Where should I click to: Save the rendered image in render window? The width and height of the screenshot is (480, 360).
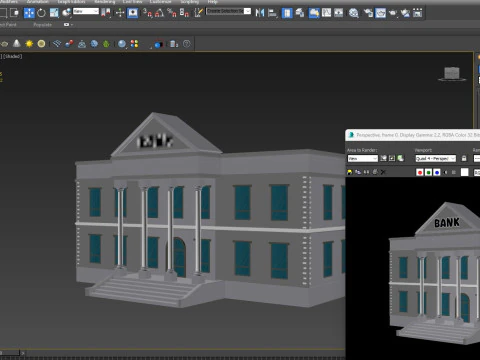coord(350,172)
